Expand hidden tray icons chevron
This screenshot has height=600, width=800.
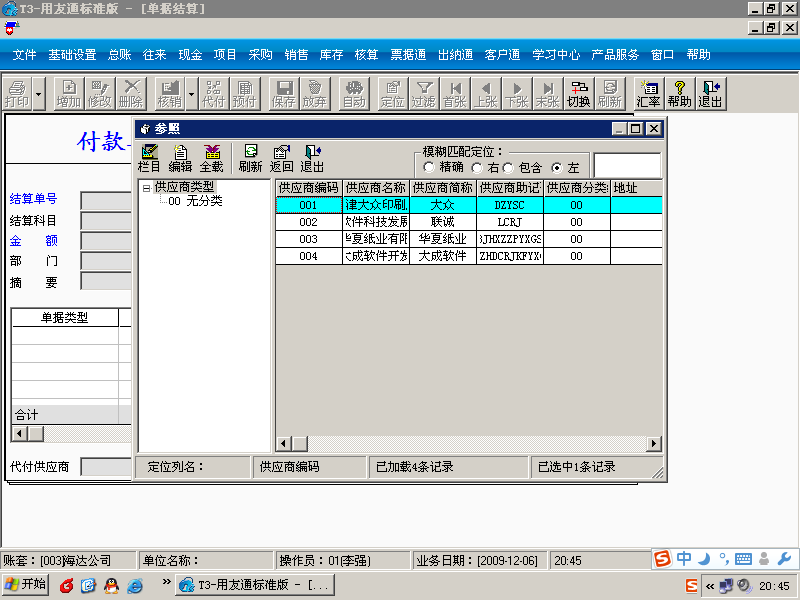710,586
